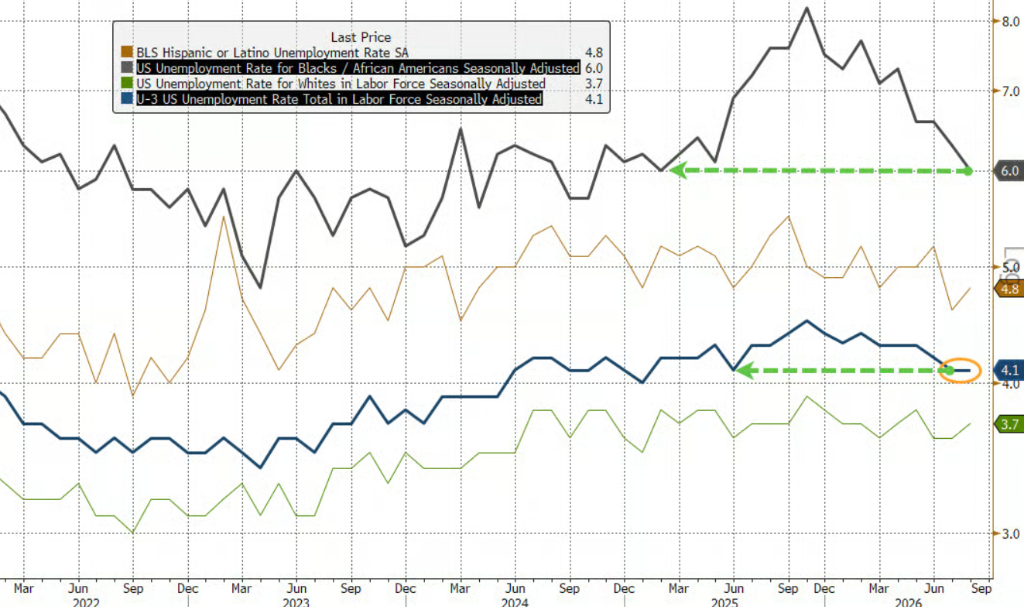Click the highest peak of the gray Black unemployment line
1024x607 pixels.
coord(807,8)
